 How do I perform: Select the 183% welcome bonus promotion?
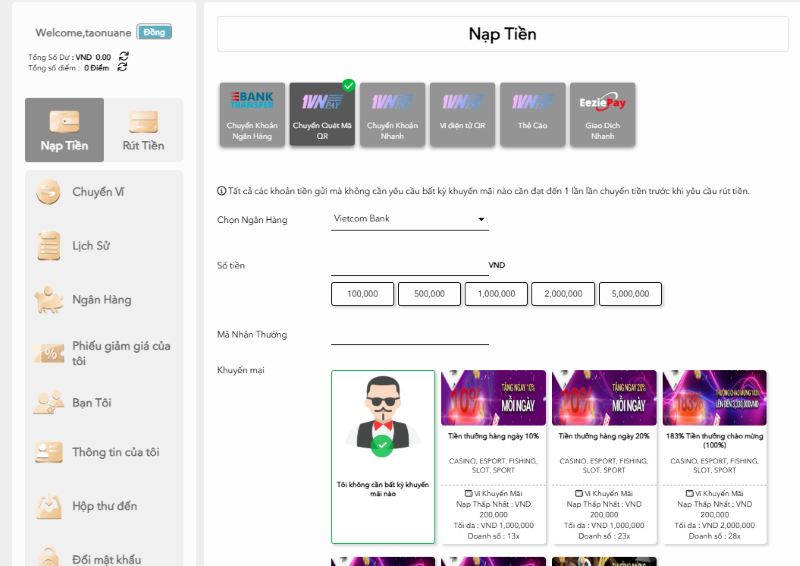tap(714, 456)
